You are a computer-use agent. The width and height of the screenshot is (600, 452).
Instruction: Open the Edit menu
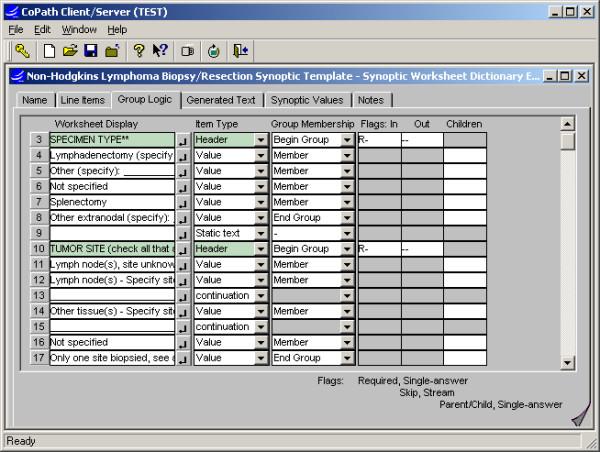(42, 30)
